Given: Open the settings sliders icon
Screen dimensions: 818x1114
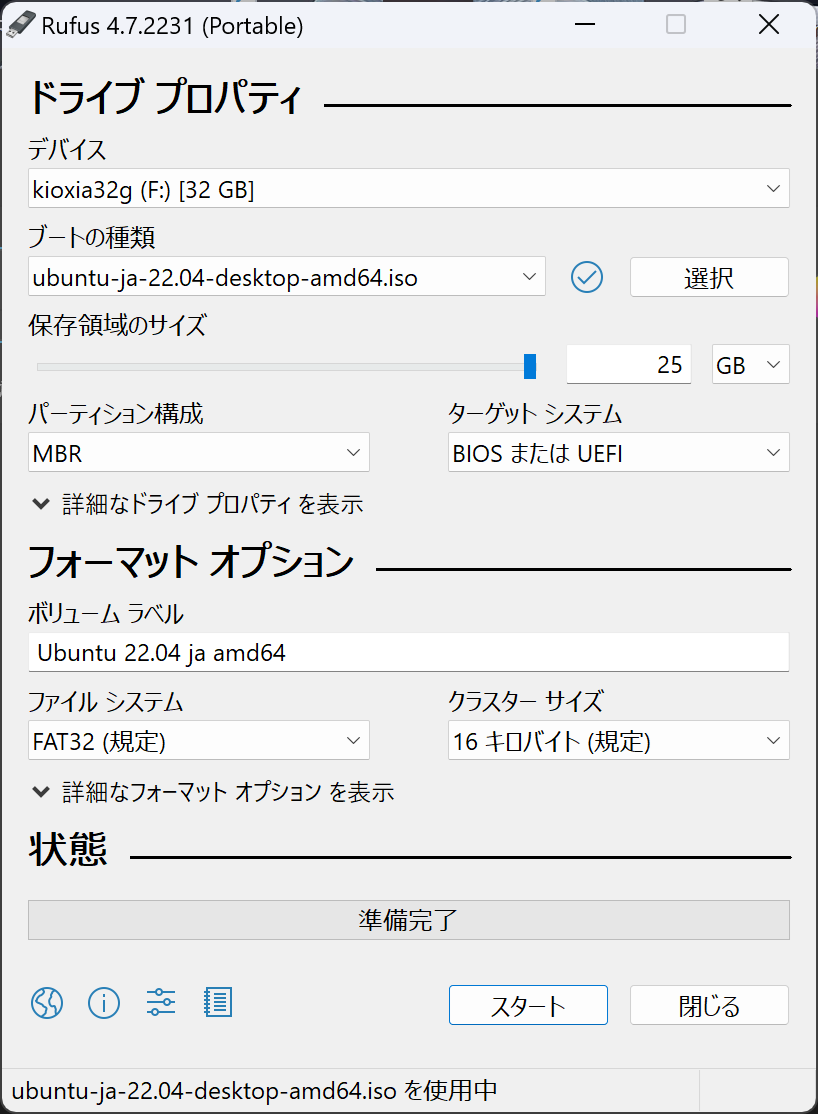Looking at the screenshot, I should [x=161, y=1002].
